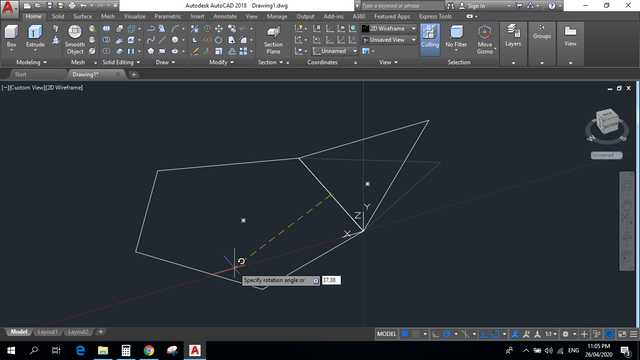
Task: Open the 2D Wireframe visual style dropdown
Action: tap(389, 29)
